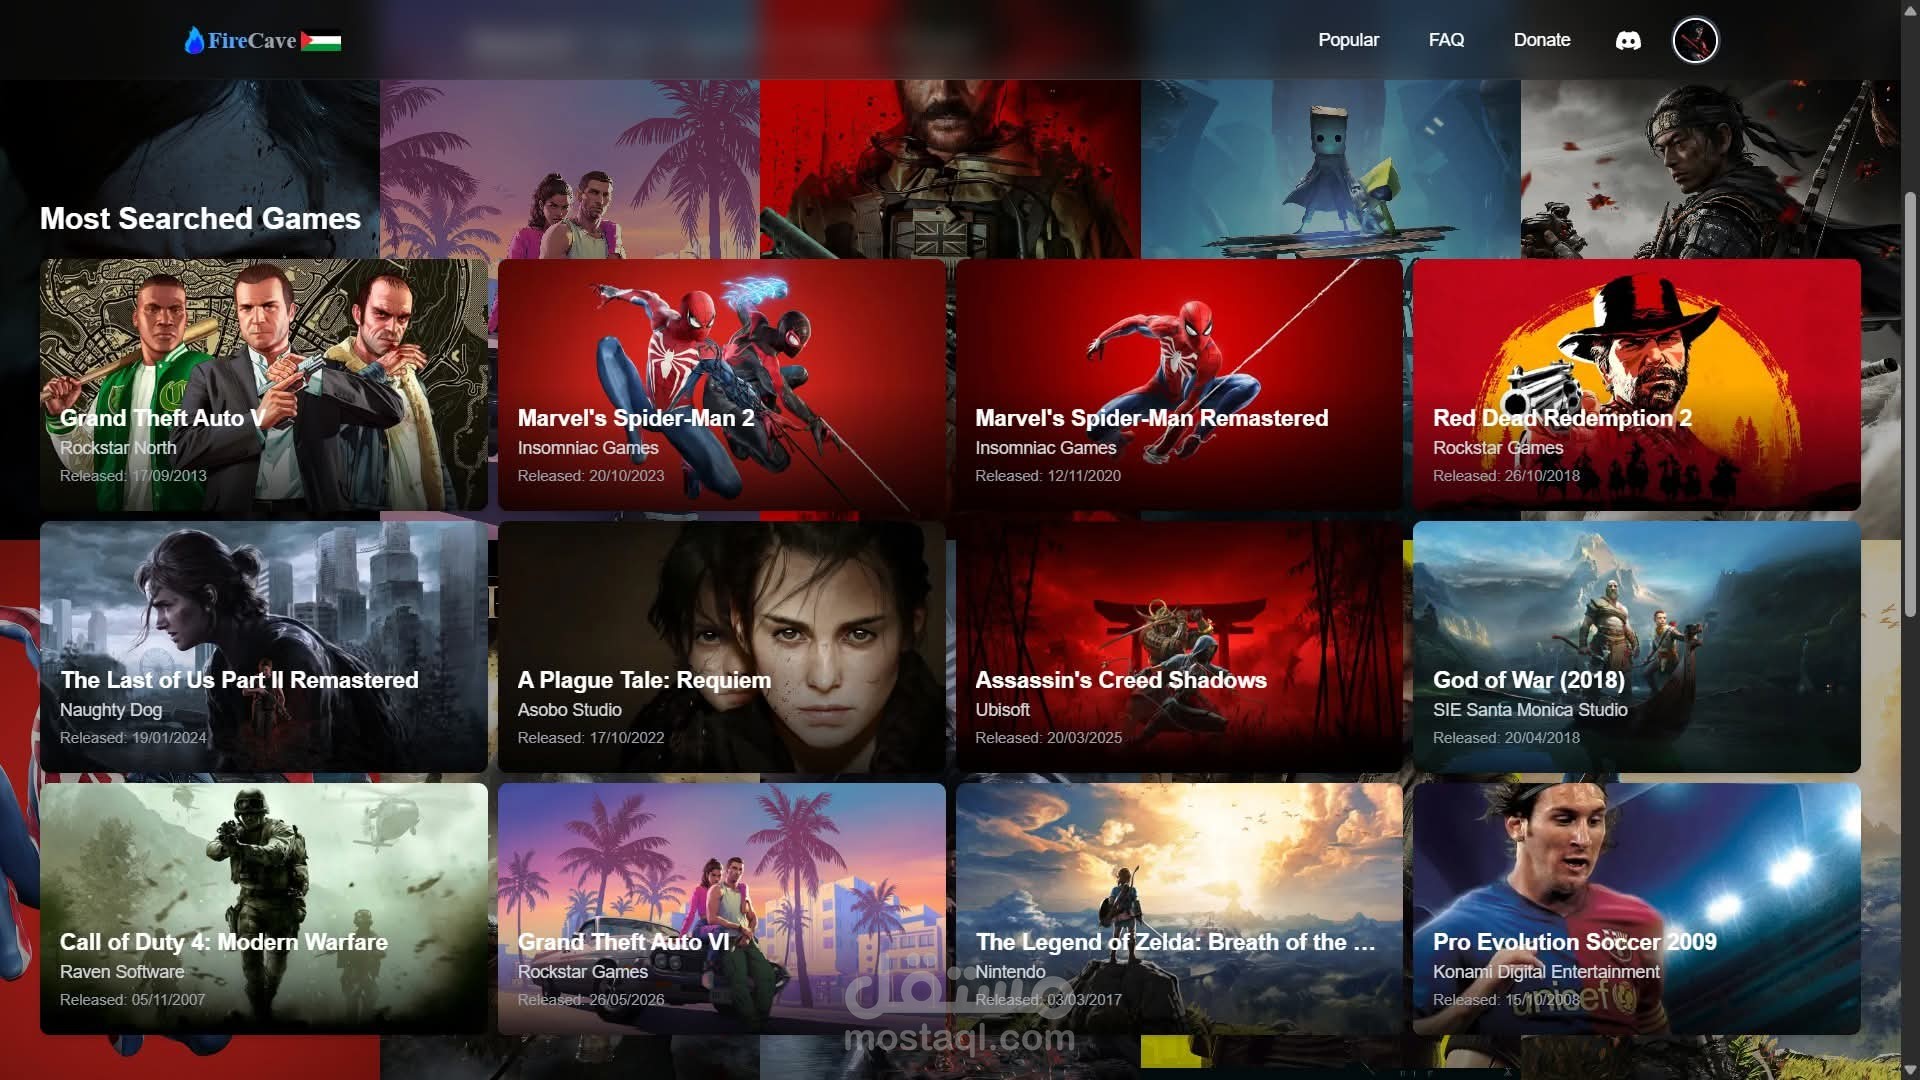Open Legend of Zelda: Breath of the Wild card
The height and width of the screenshot is (1080, 1920).
(x=1179, y=909)
